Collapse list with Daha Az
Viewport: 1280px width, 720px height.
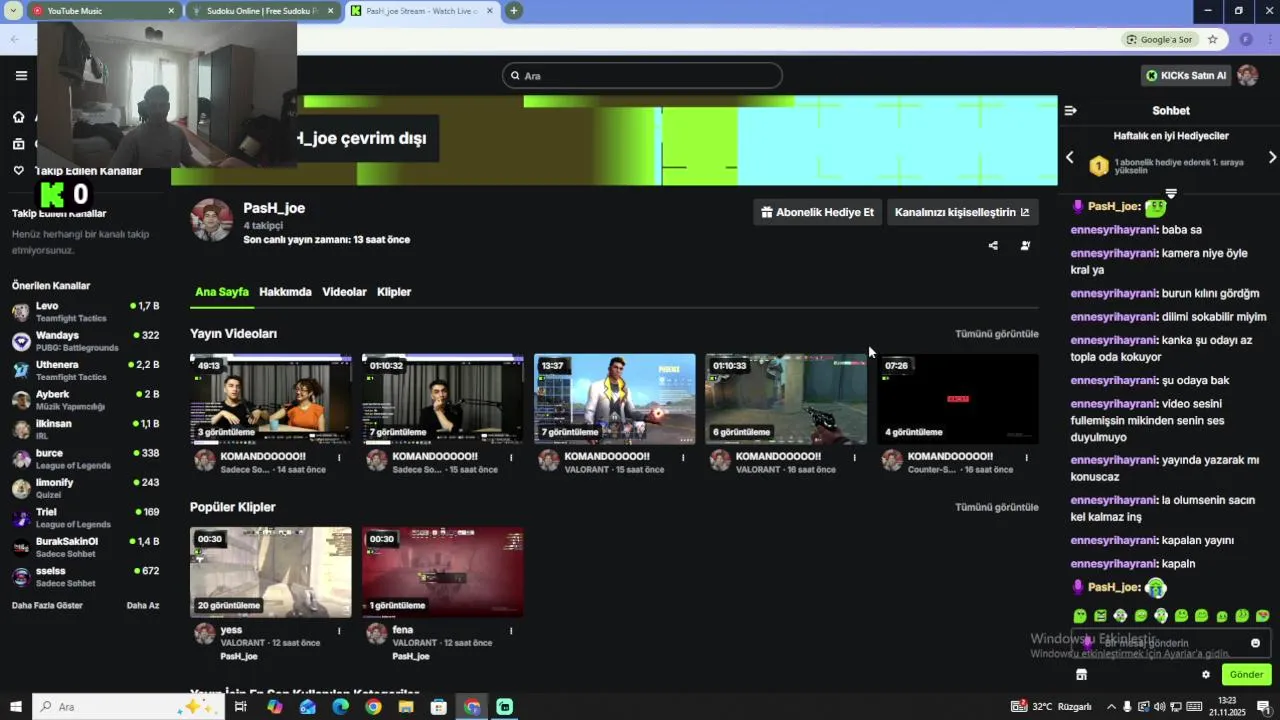(143, 605)
